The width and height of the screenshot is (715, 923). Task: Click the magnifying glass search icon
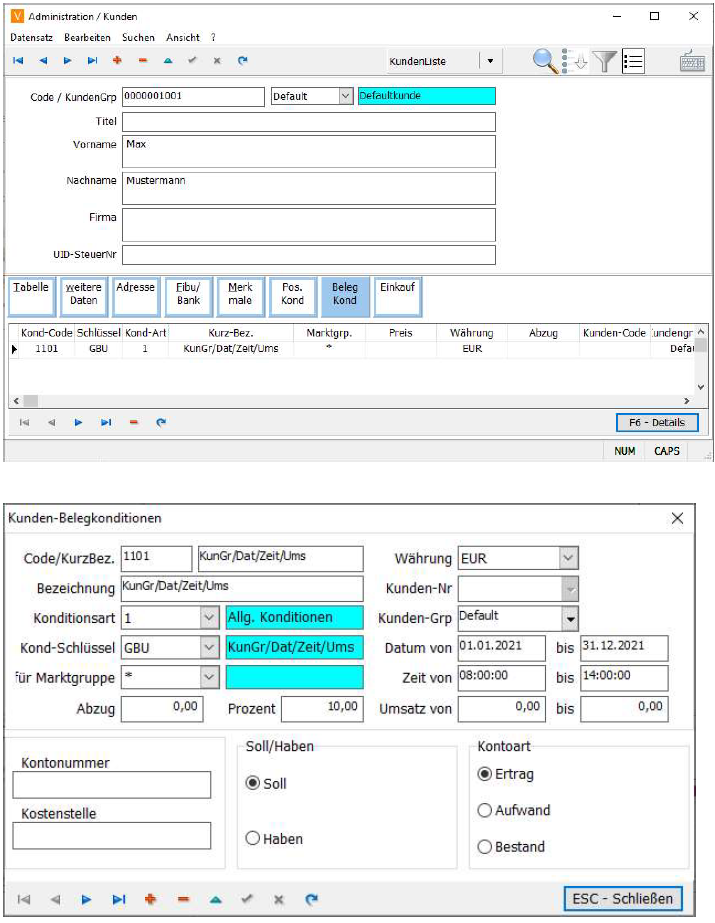(x=545, y=61)
